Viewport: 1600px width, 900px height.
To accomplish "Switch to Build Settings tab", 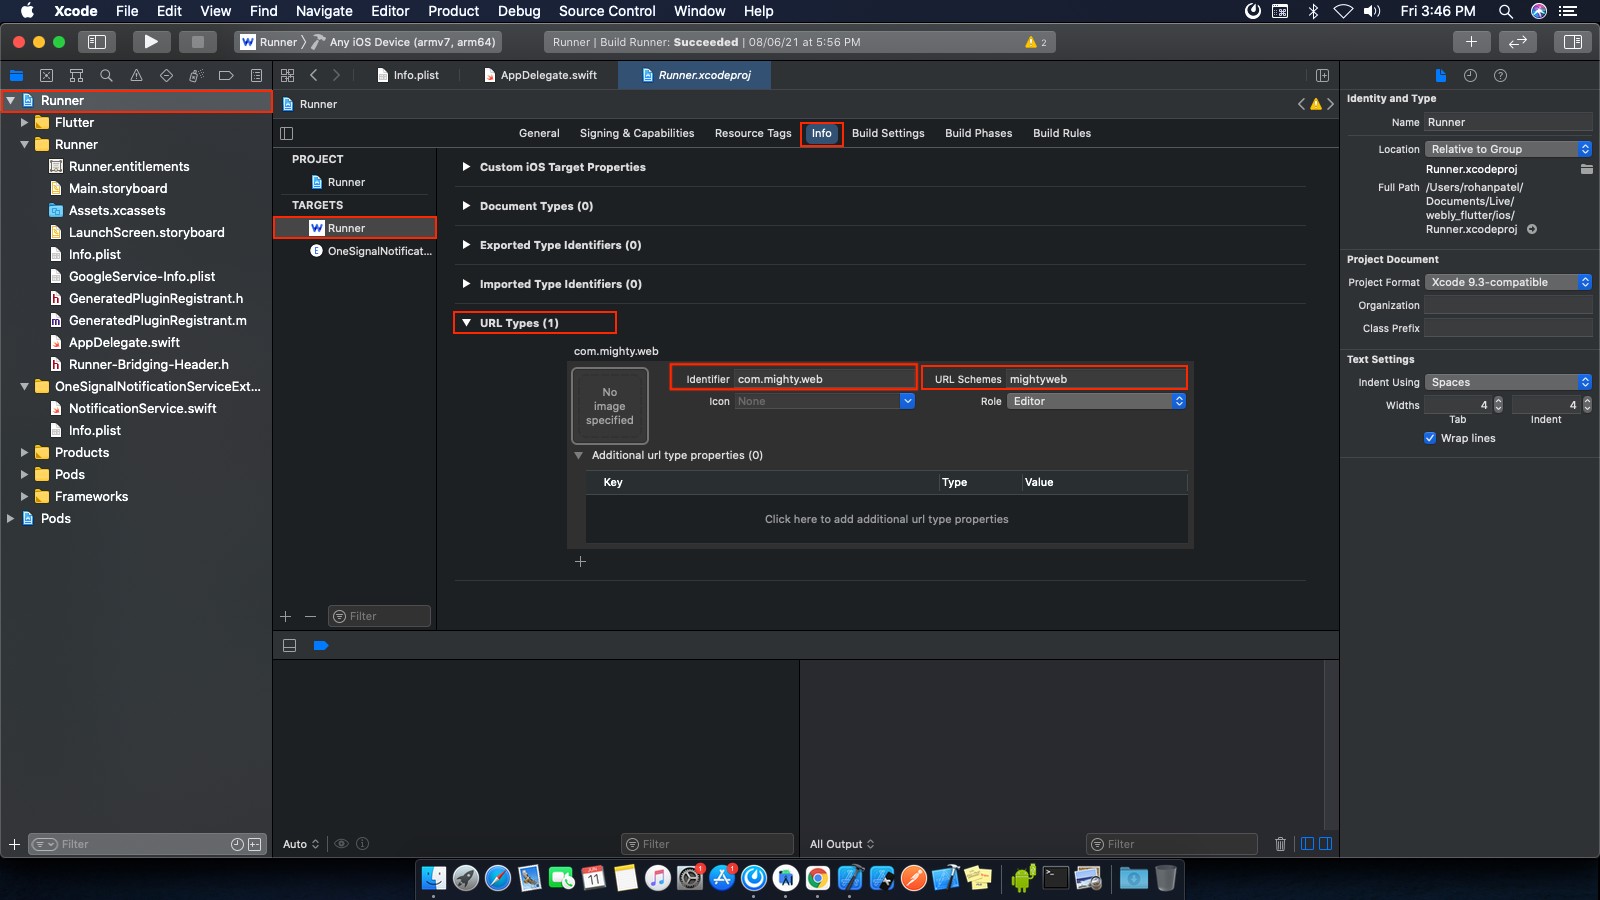I will 888,133.
